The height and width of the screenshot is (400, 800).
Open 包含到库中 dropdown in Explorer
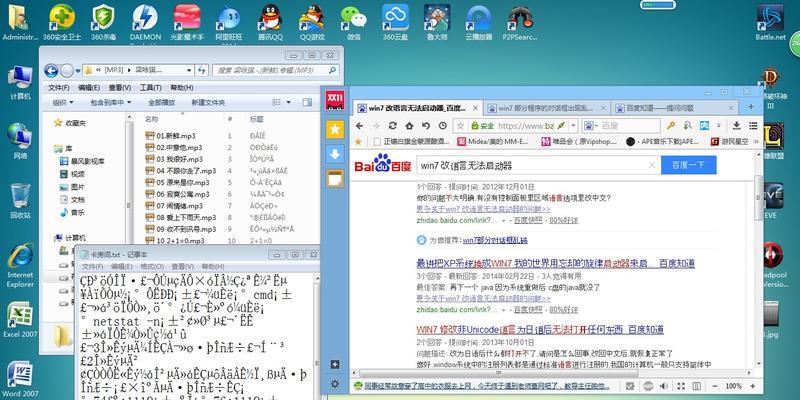point(110,103)
